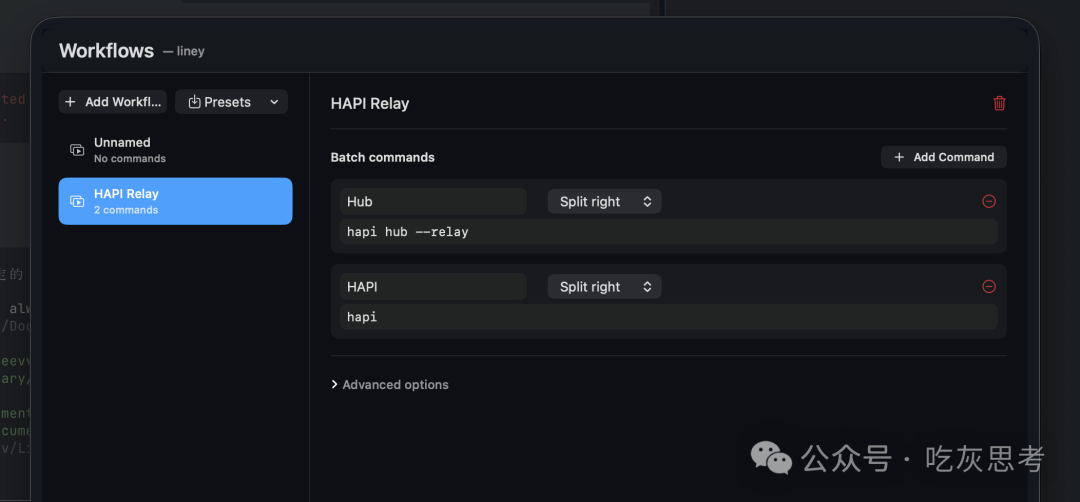This screenshot has width=1080, height=502.
Task: Open the Split right dropdown for HAPI
Action: tap(604, 286)
